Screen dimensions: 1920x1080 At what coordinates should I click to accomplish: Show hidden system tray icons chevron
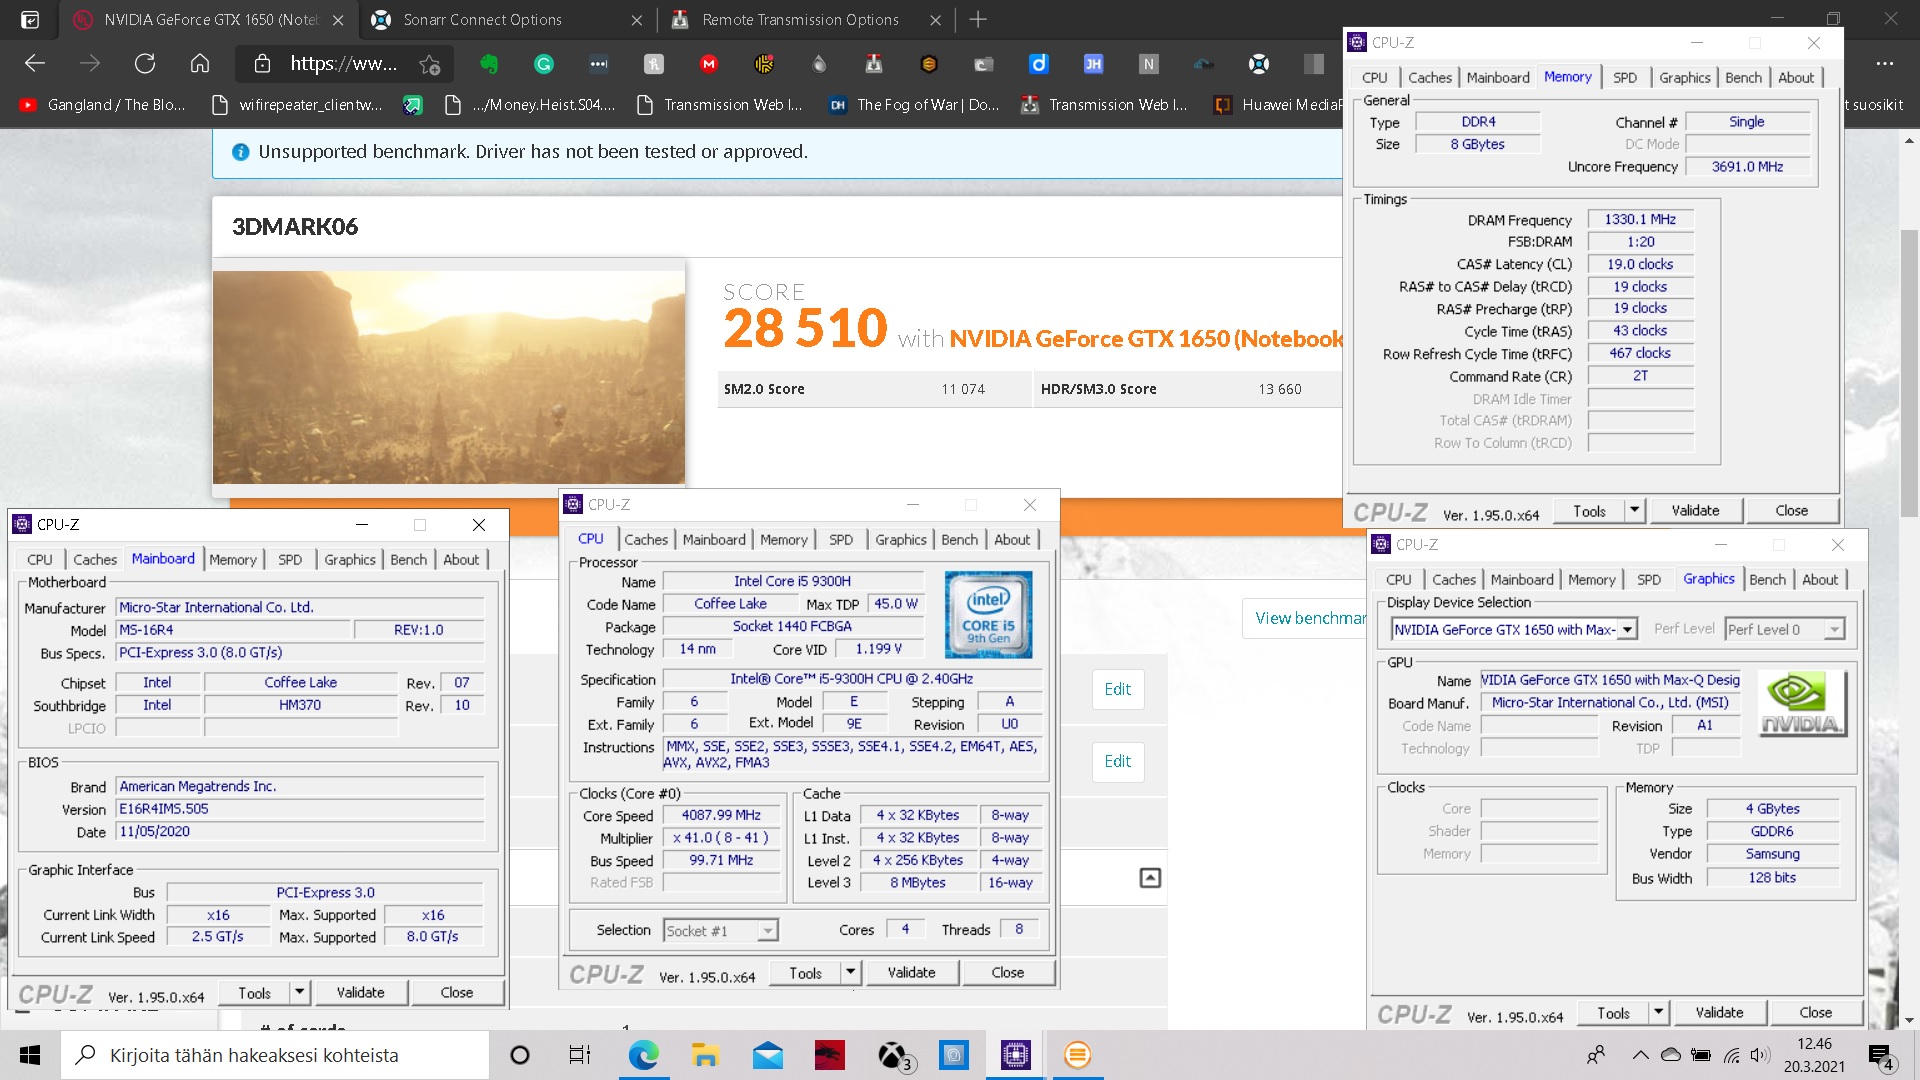pyautogui.click(x=1640, y=1055)
